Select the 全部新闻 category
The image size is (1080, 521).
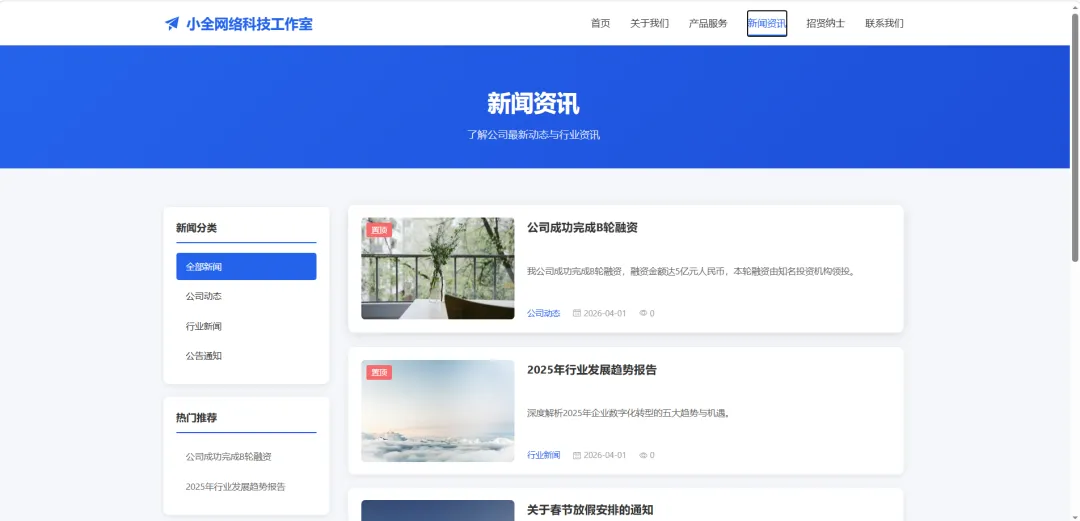(x=246, y=267)
